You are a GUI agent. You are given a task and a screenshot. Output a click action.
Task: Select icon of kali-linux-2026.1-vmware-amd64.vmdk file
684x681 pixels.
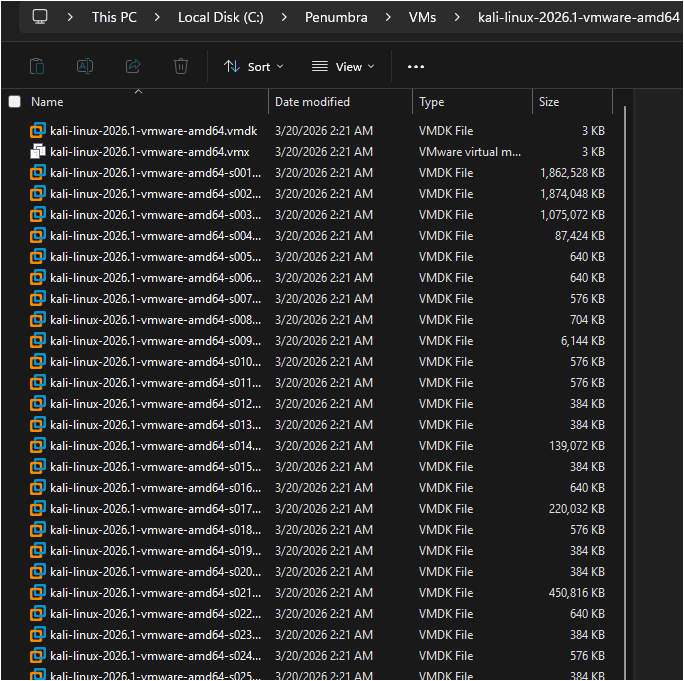coord(38,130)
